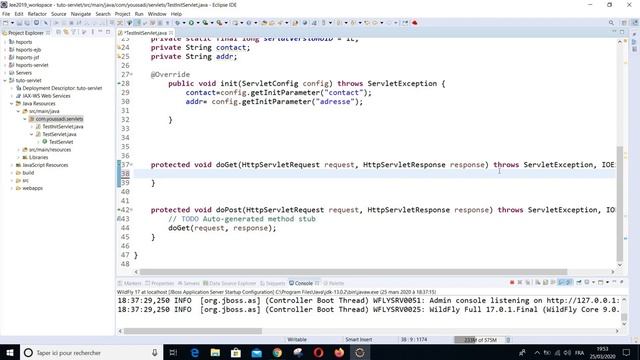Maximize the editor area
This screenshot has width=640, height=360.
pyautogui.click(x=622, y=32)
